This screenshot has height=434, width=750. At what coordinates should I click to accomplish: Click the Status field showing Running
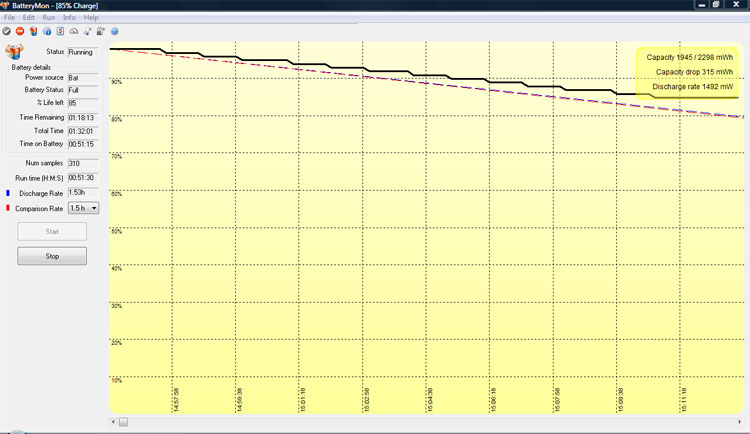(x=83, y=52)
